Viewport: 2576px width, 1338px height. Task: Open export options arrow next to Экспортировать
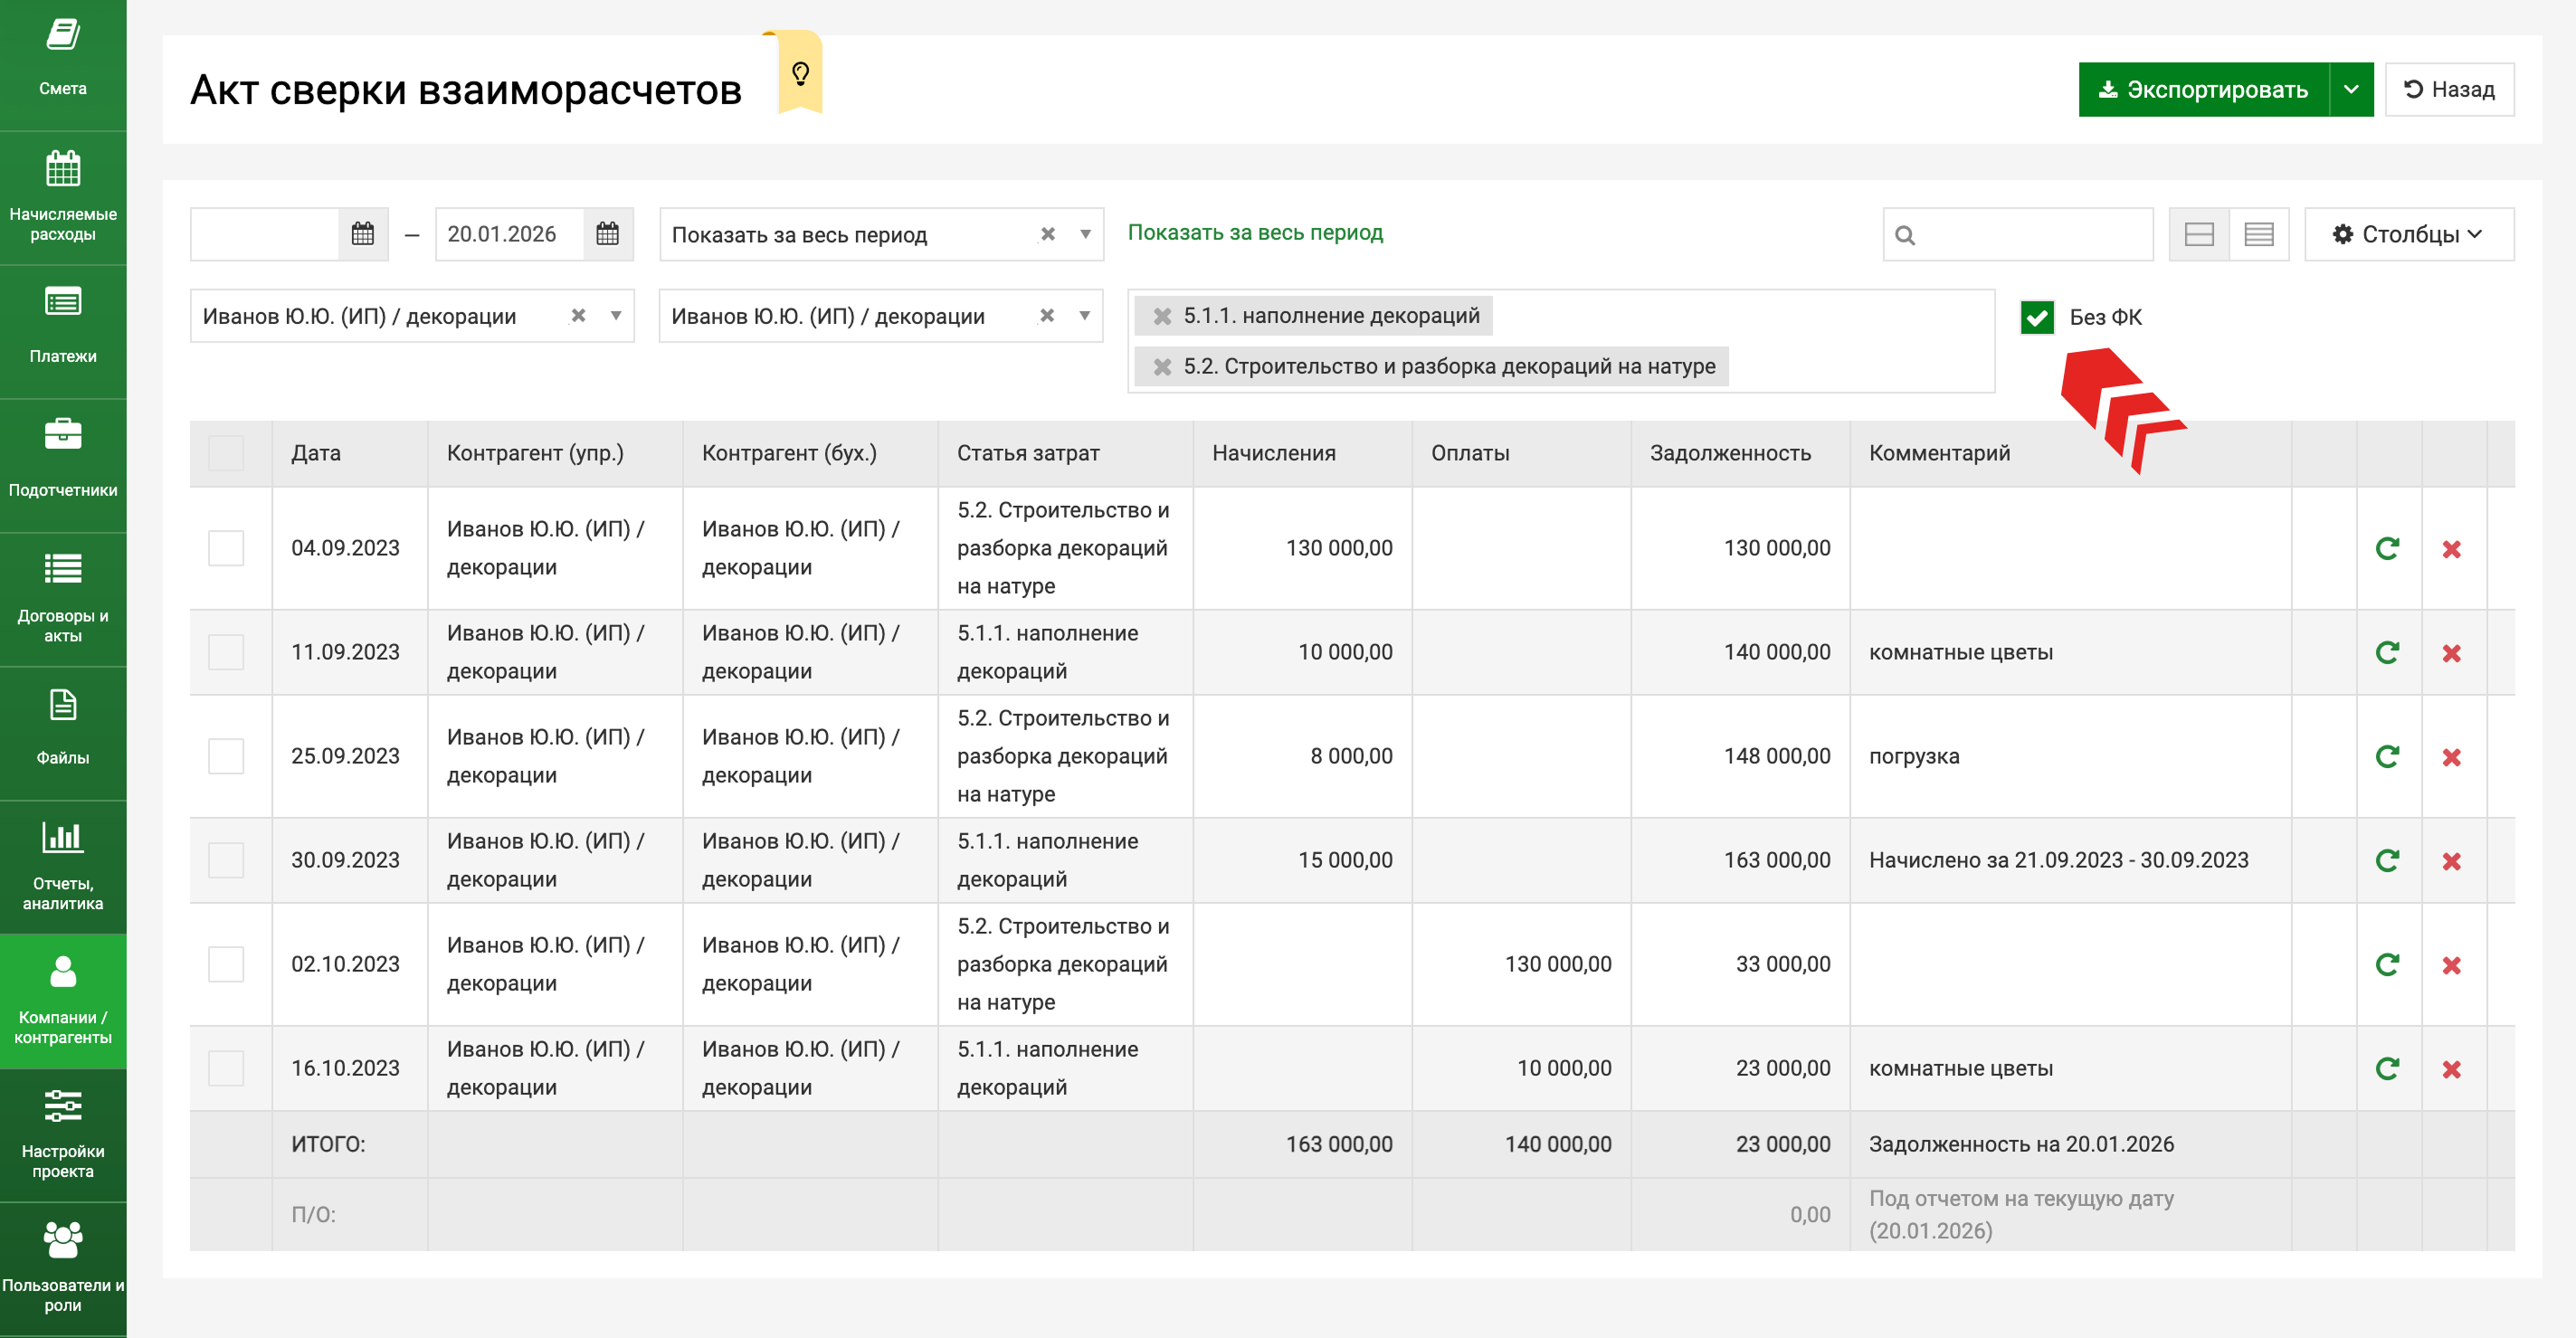click(2351, 90)
